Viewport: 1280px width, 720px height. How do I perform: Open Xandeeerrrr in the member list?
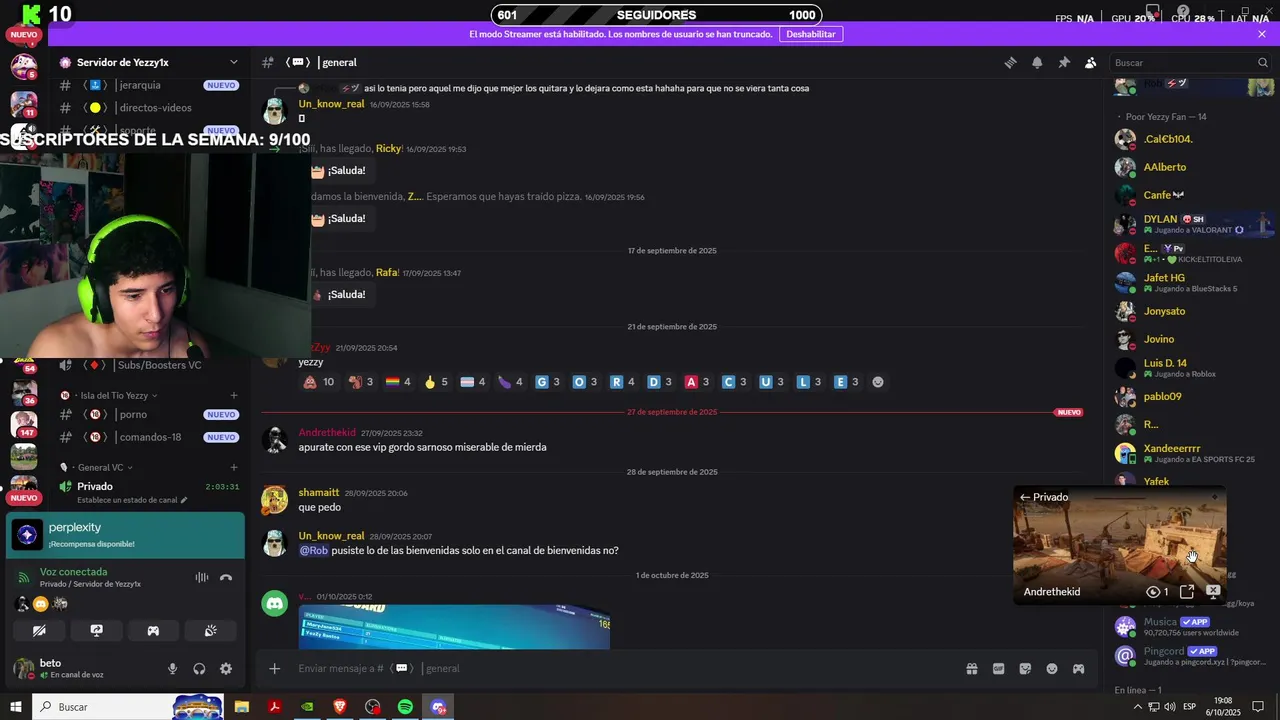(x=1190, y=453)
